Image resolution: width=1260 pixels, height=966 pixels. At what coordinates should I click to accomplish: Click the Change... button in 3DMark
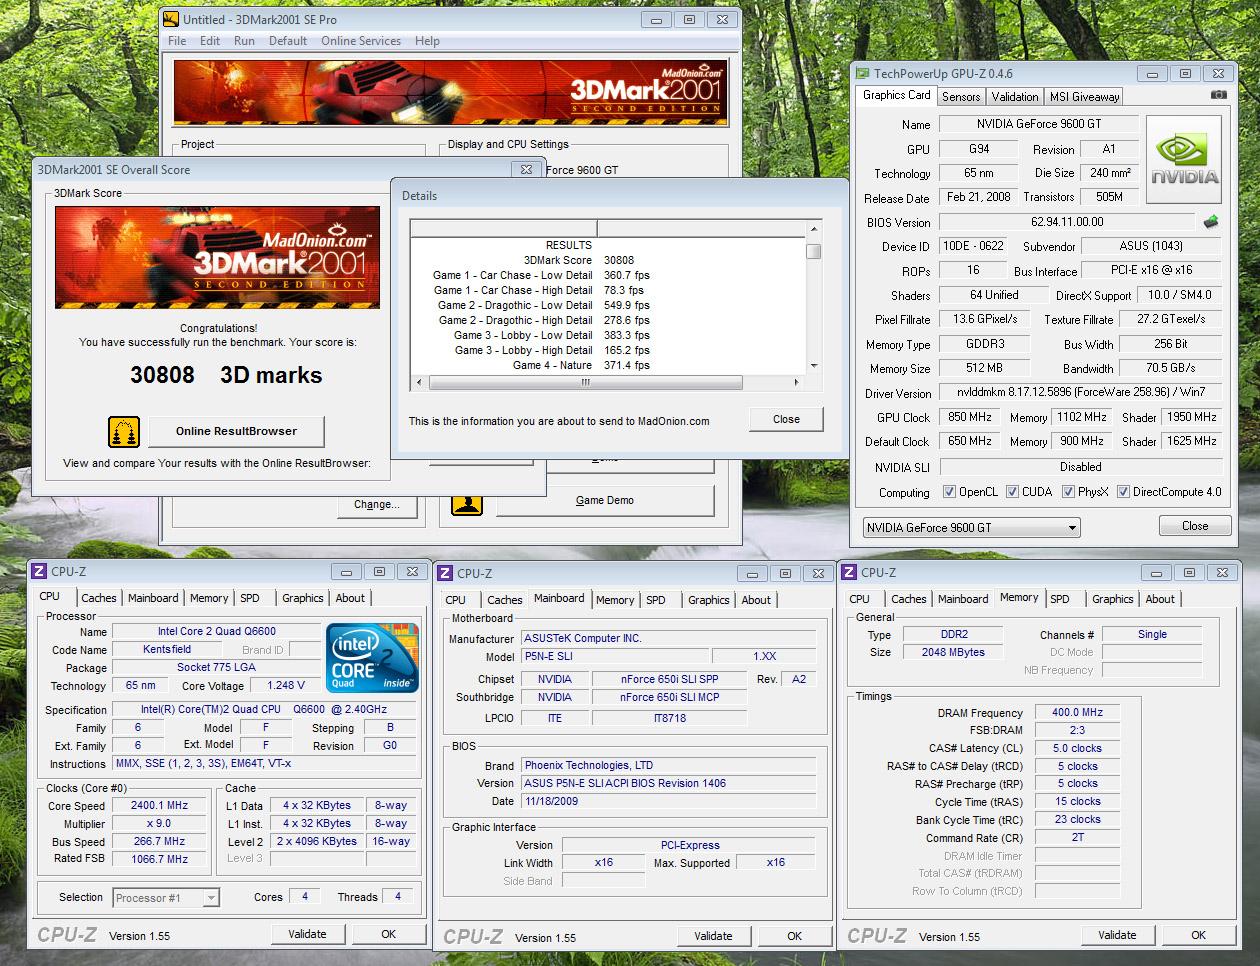376,505
